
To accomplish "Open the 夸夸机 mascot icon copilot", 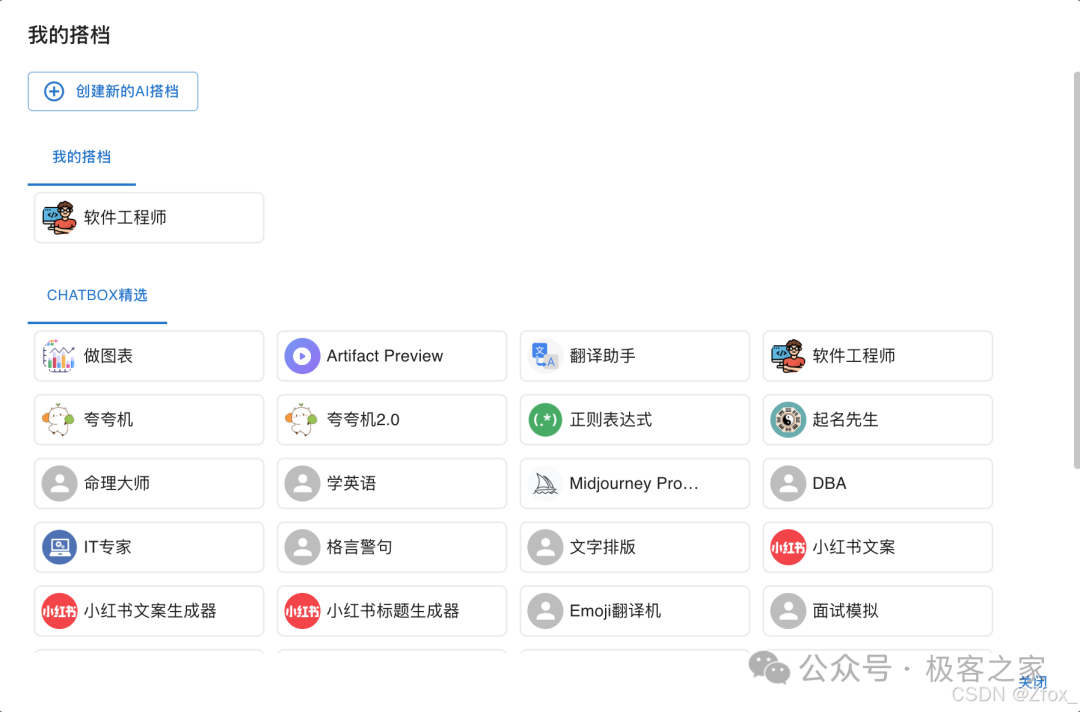I will point(148,419).
